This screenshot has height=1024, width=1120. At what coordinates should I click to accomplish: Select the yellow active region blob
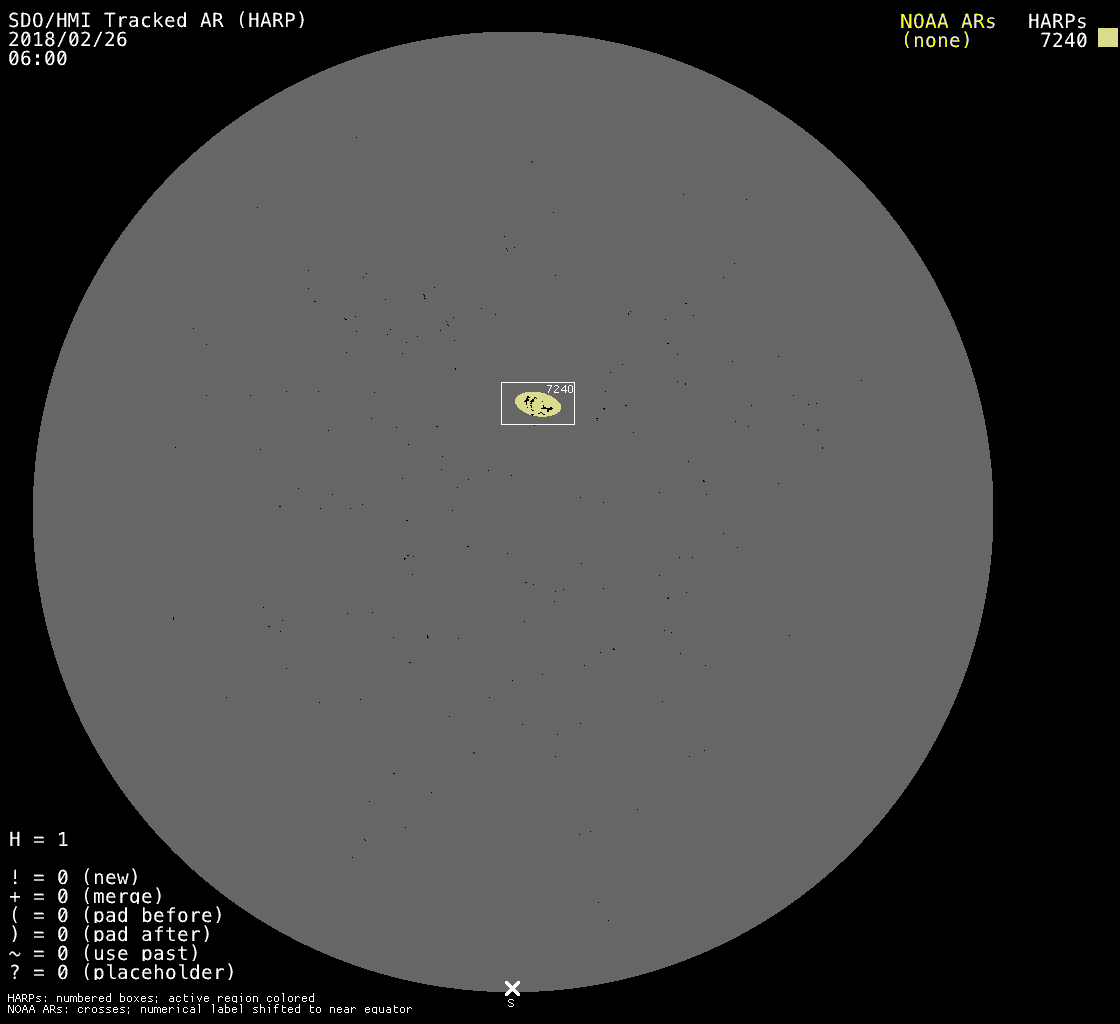[x=537, y=404]
